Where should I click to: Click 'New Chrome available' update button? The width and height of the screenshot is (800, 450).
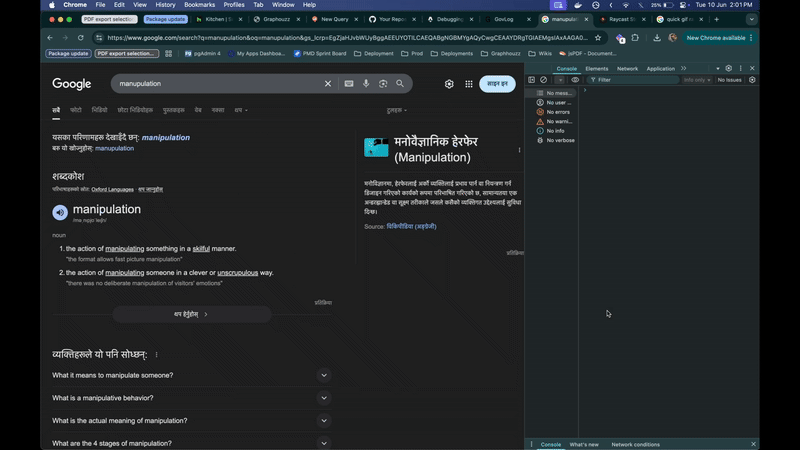coord(719,38)
